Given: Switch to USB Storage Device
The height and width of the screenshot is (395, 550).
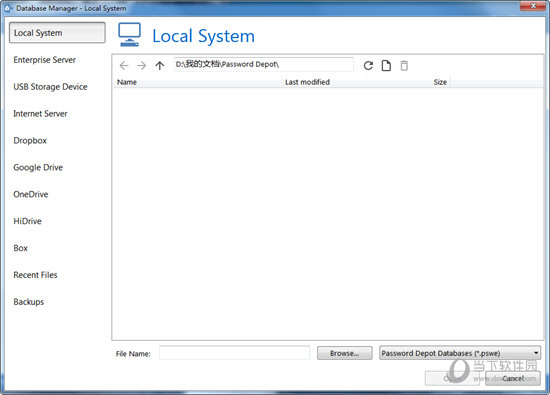Looking at the screenshot, I should tap(51, 87).
